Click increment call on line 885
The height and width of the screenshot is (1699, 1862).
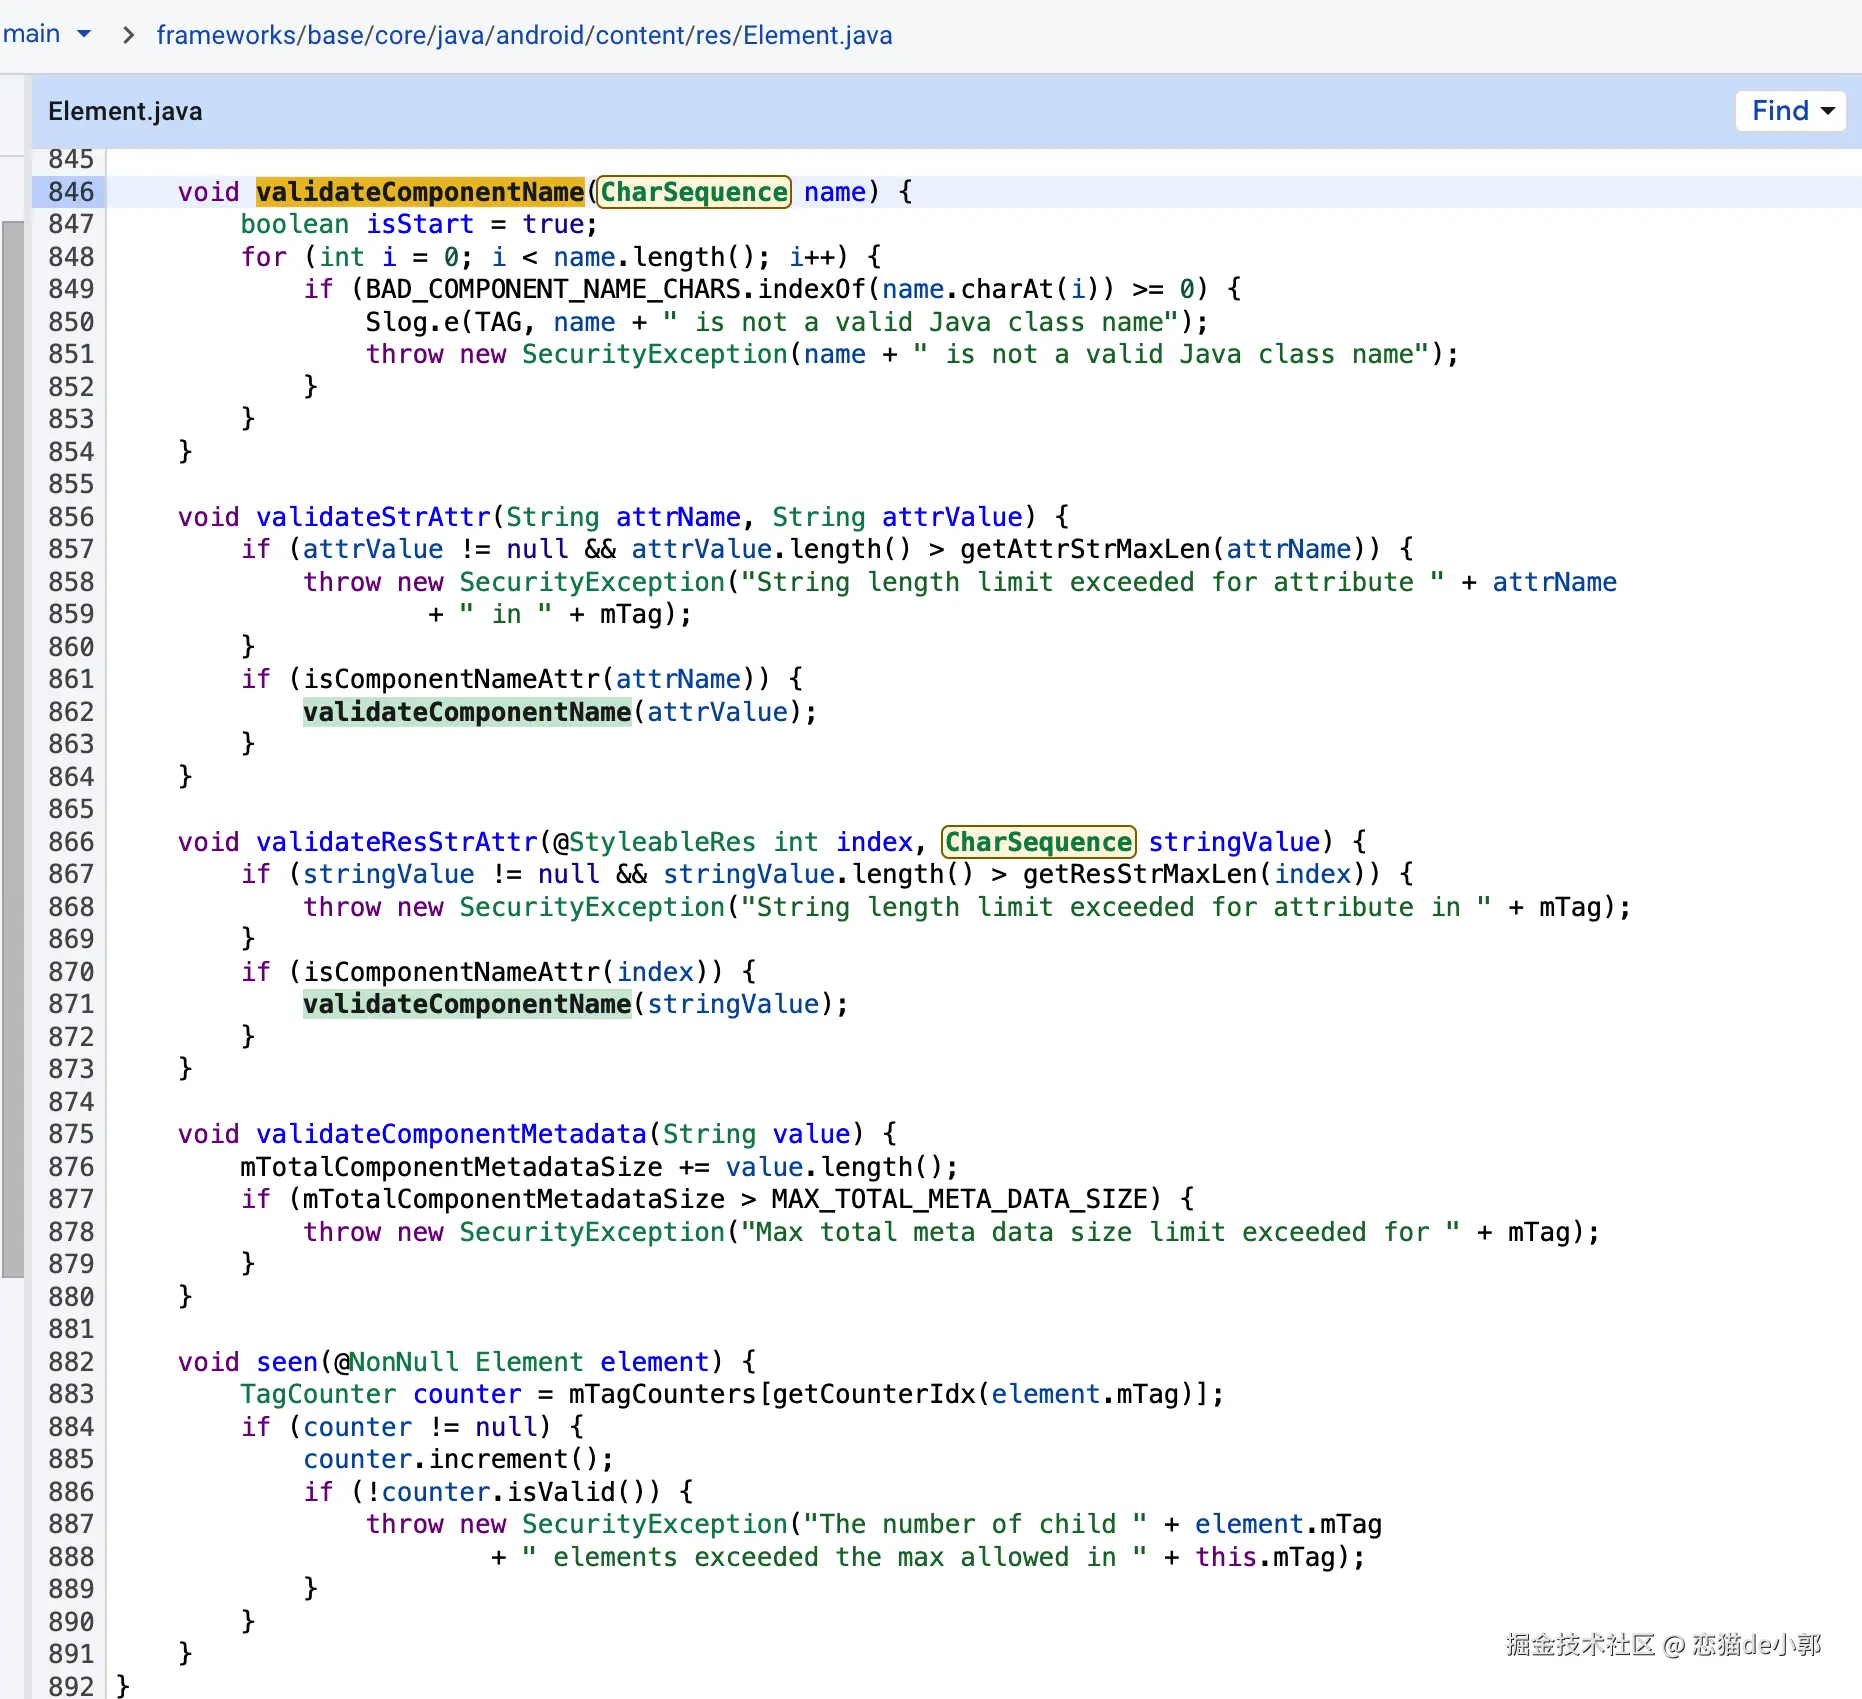coord(499,1459)
